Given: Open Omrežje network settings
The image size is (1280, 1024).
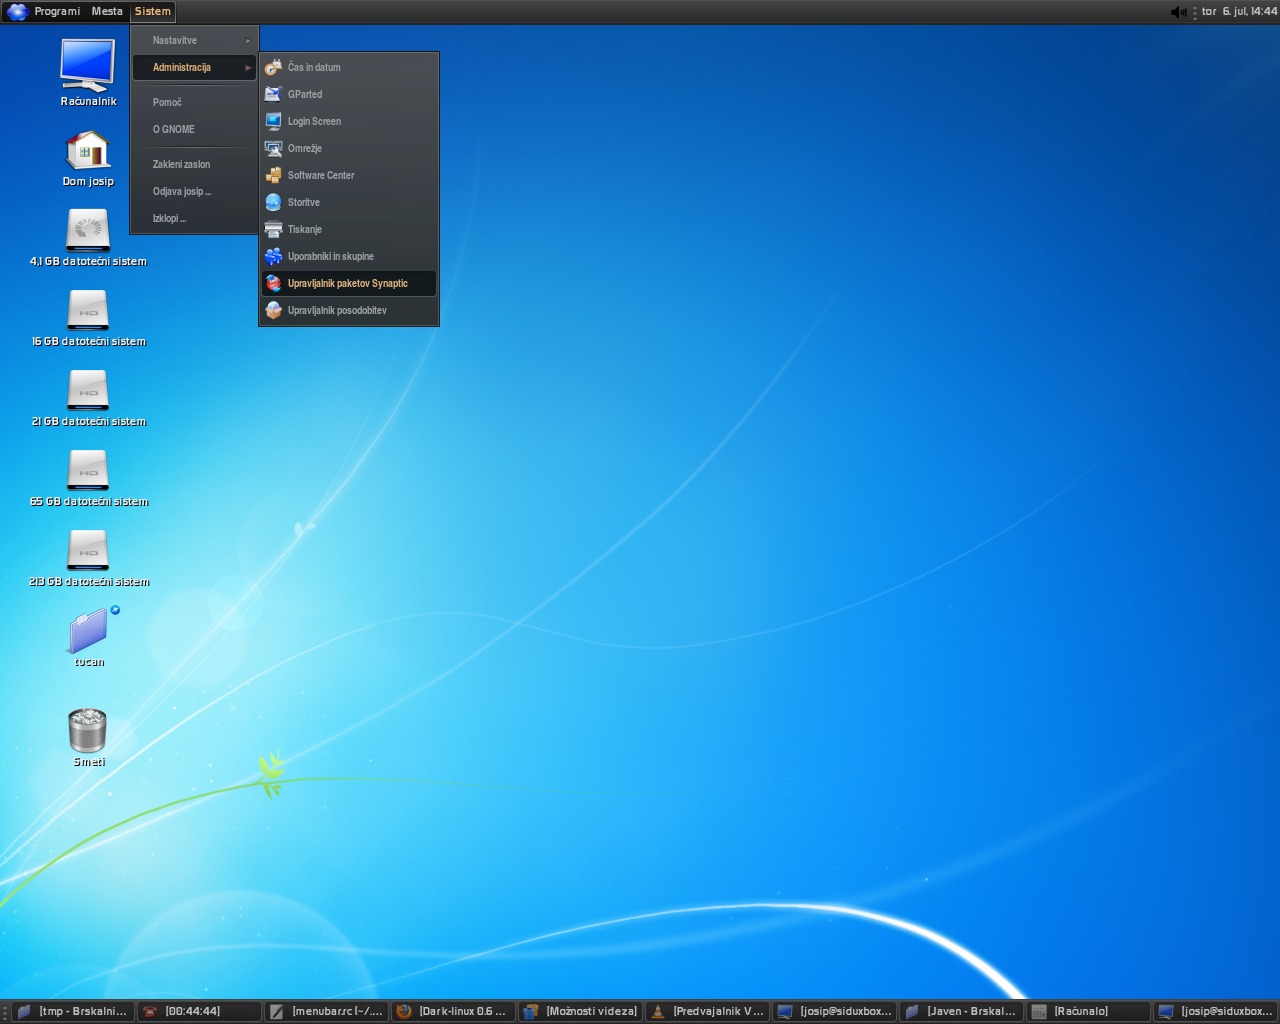Looking at the screenshot, I should click(x=349, y=148).
